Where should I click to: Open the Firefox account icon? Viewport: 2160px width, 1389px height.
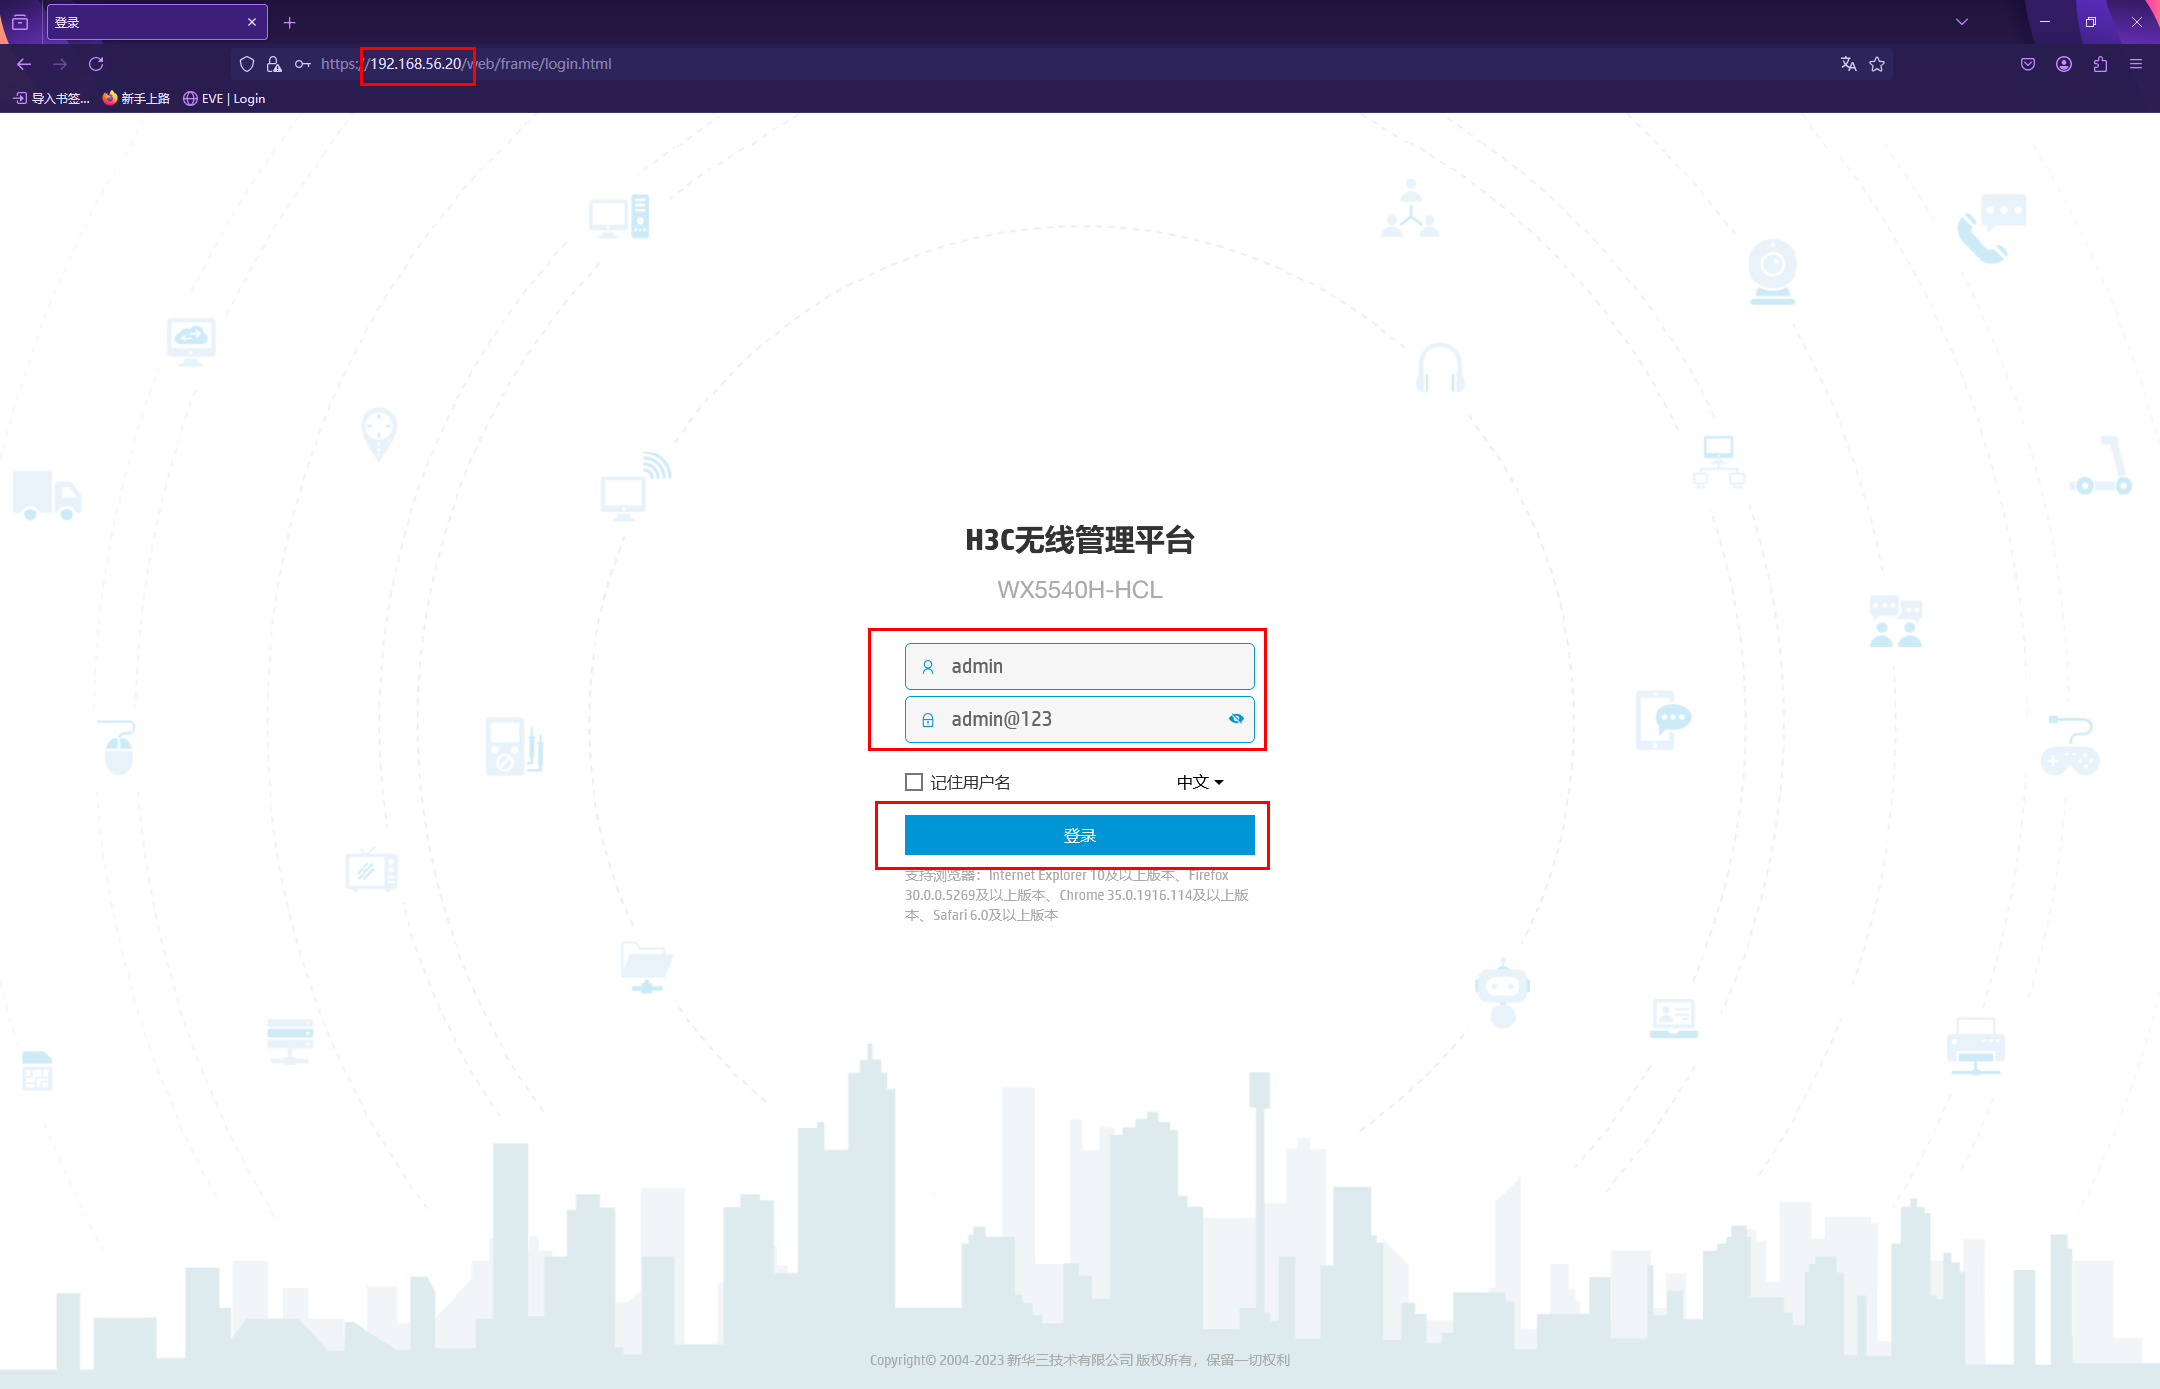click(x=2064, y=64)
